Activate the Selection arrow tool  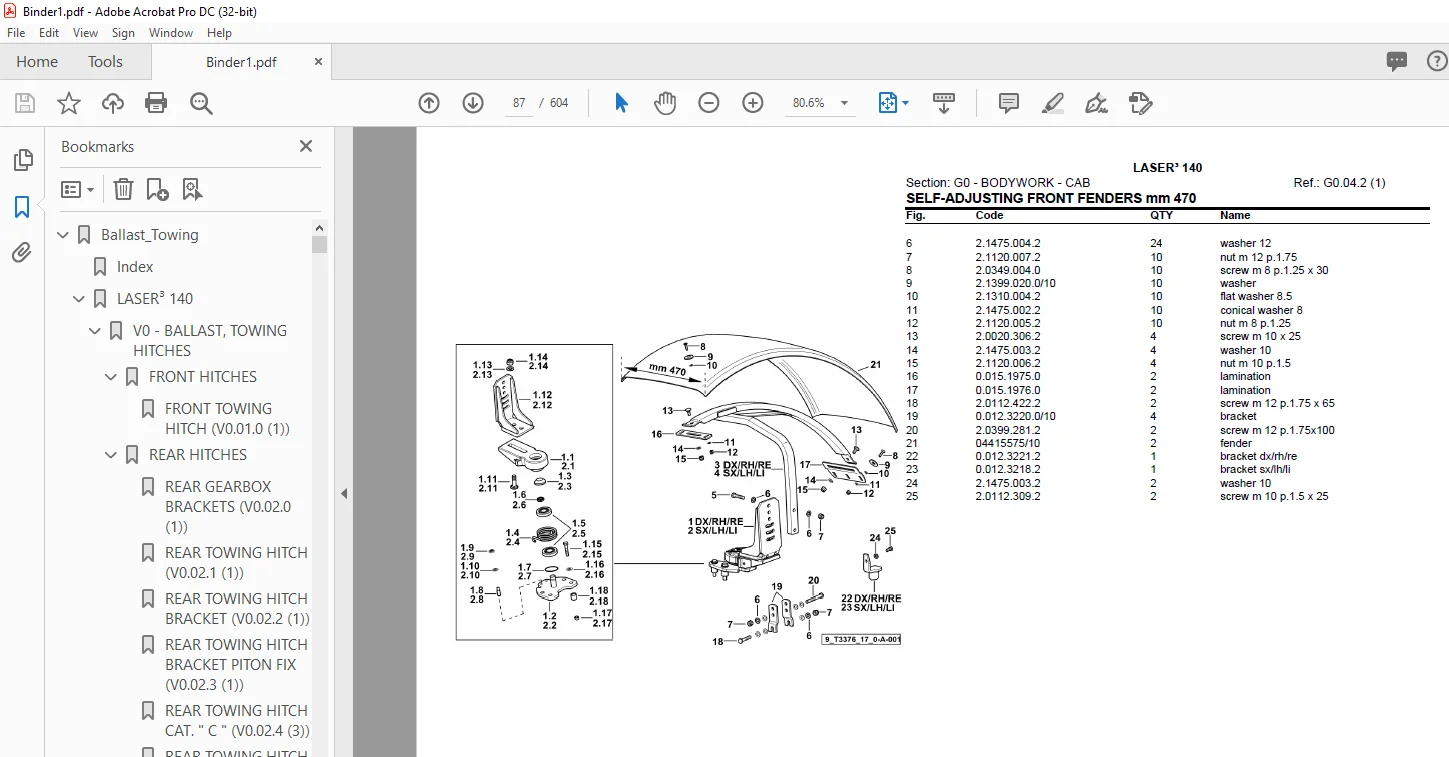(x=621, y=103)
